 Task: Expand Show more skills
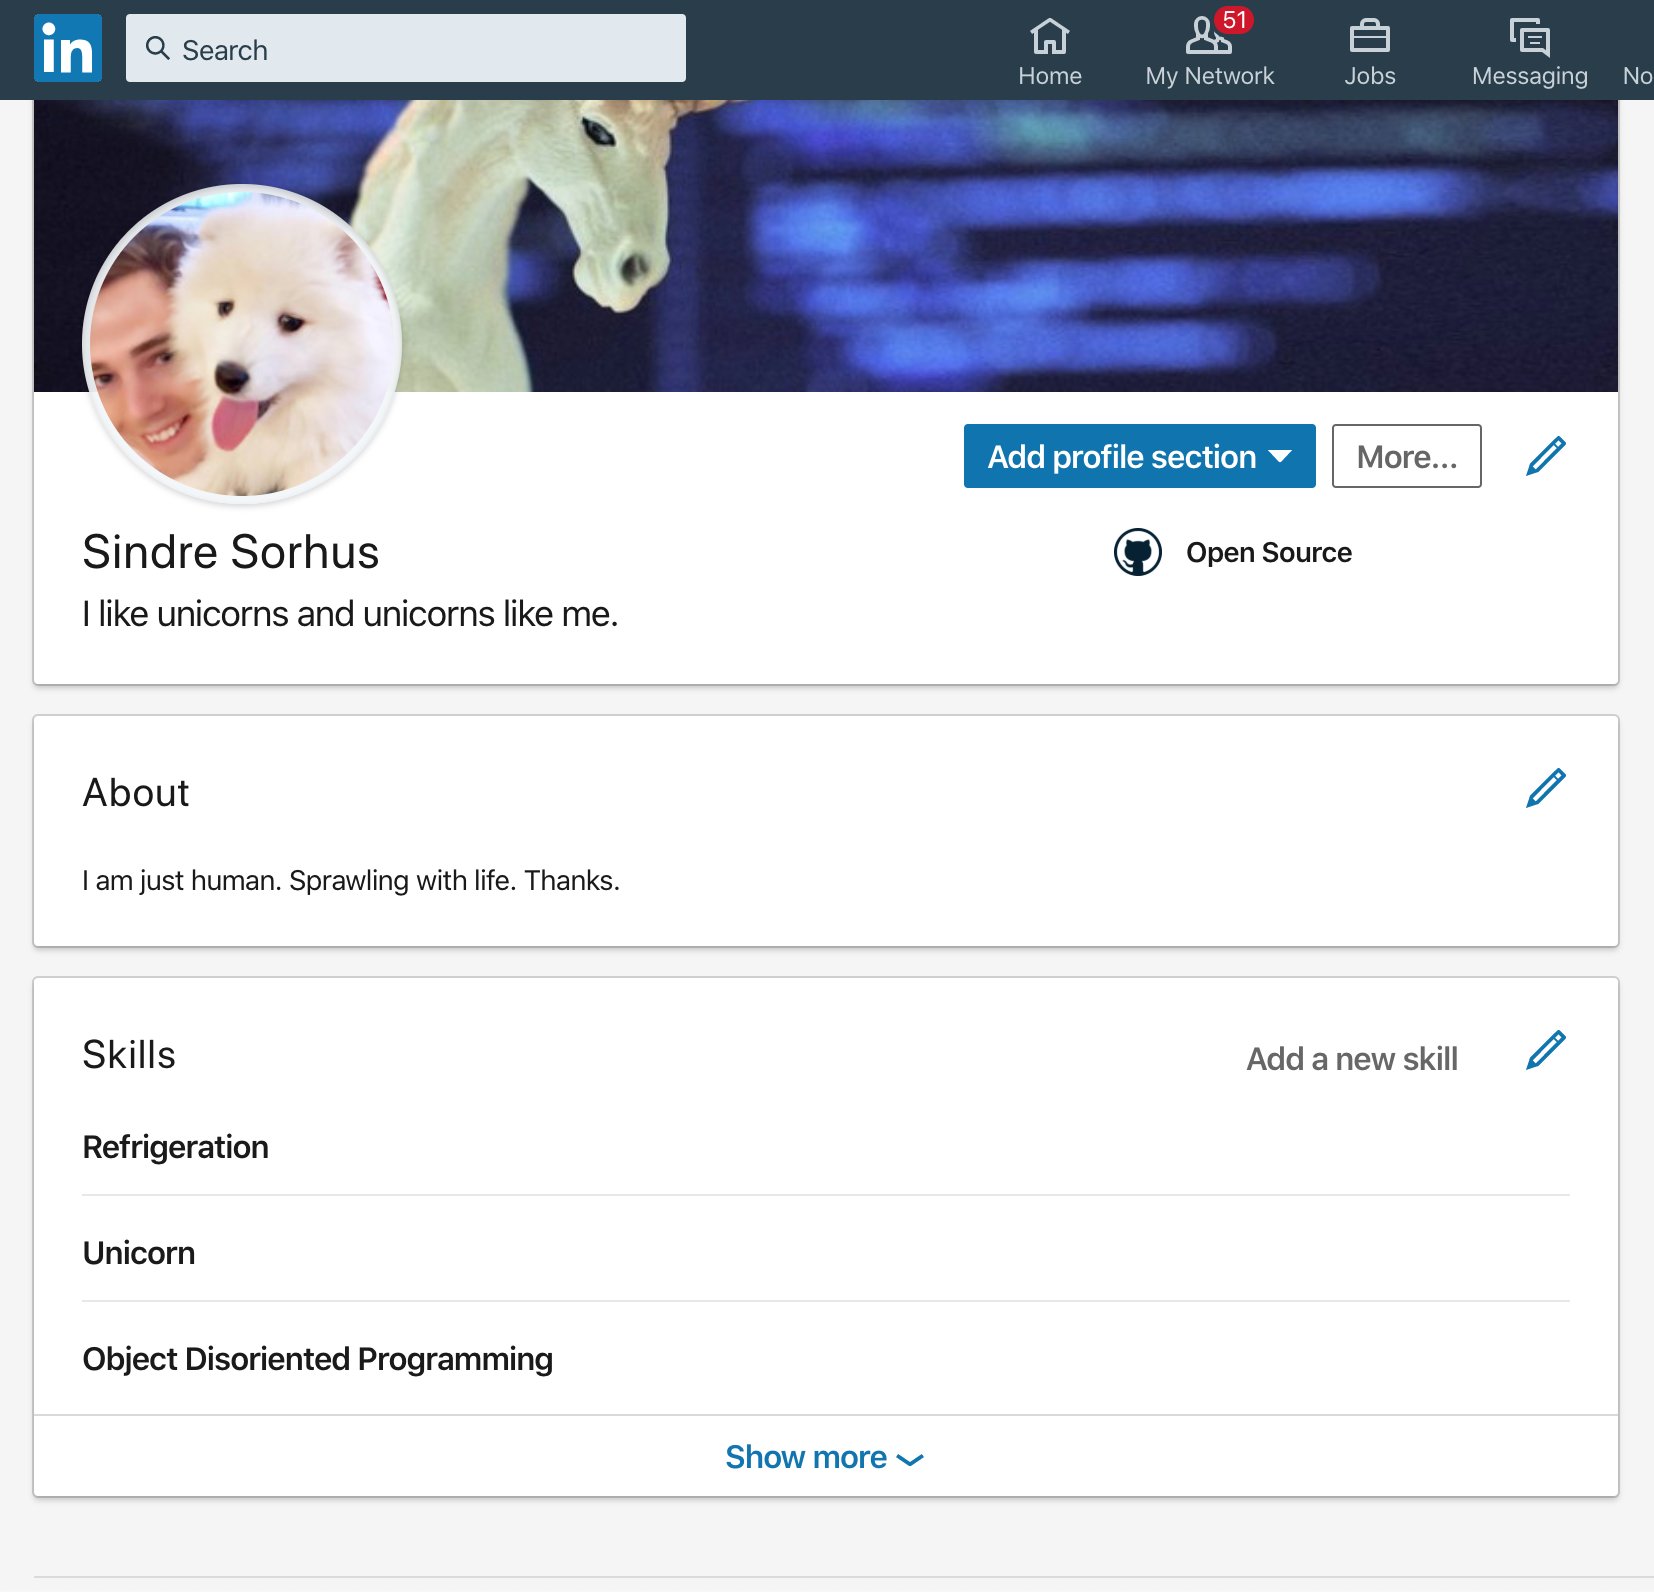coord(806,1457)
